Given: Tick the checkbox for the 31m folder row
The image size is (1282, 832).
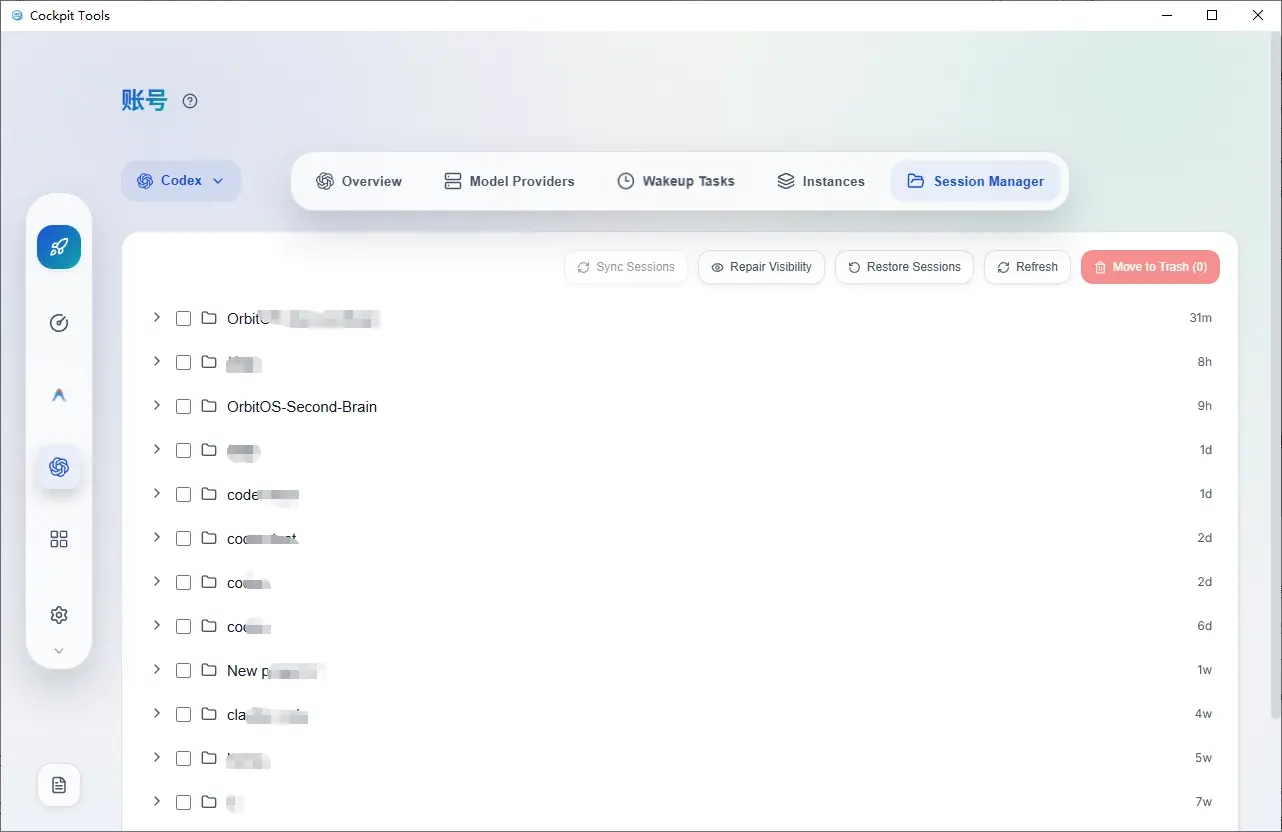Looking at the screenshot, I should point(183,319).
